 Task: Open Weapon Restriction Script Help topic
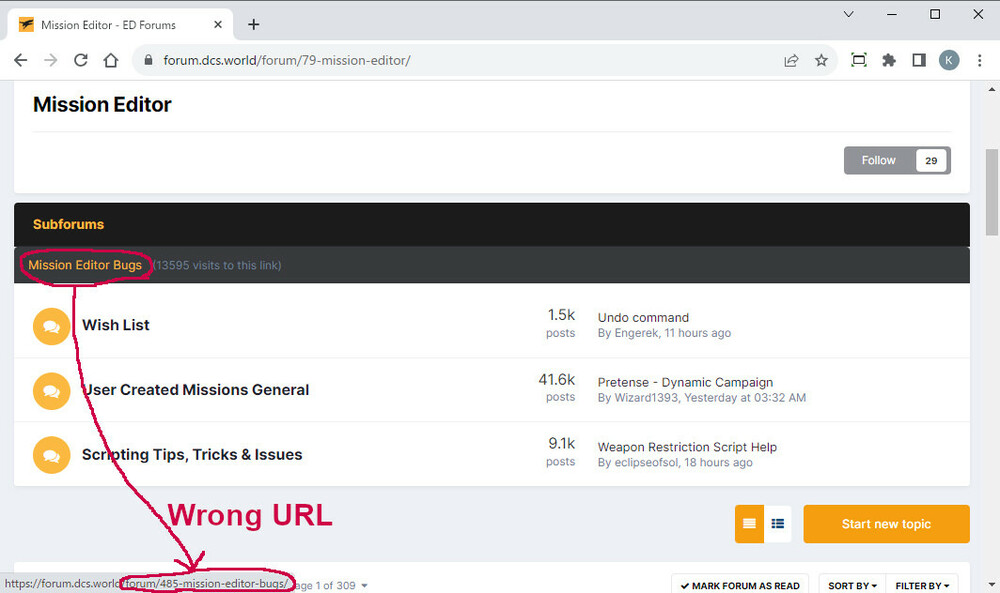point(687,447)
